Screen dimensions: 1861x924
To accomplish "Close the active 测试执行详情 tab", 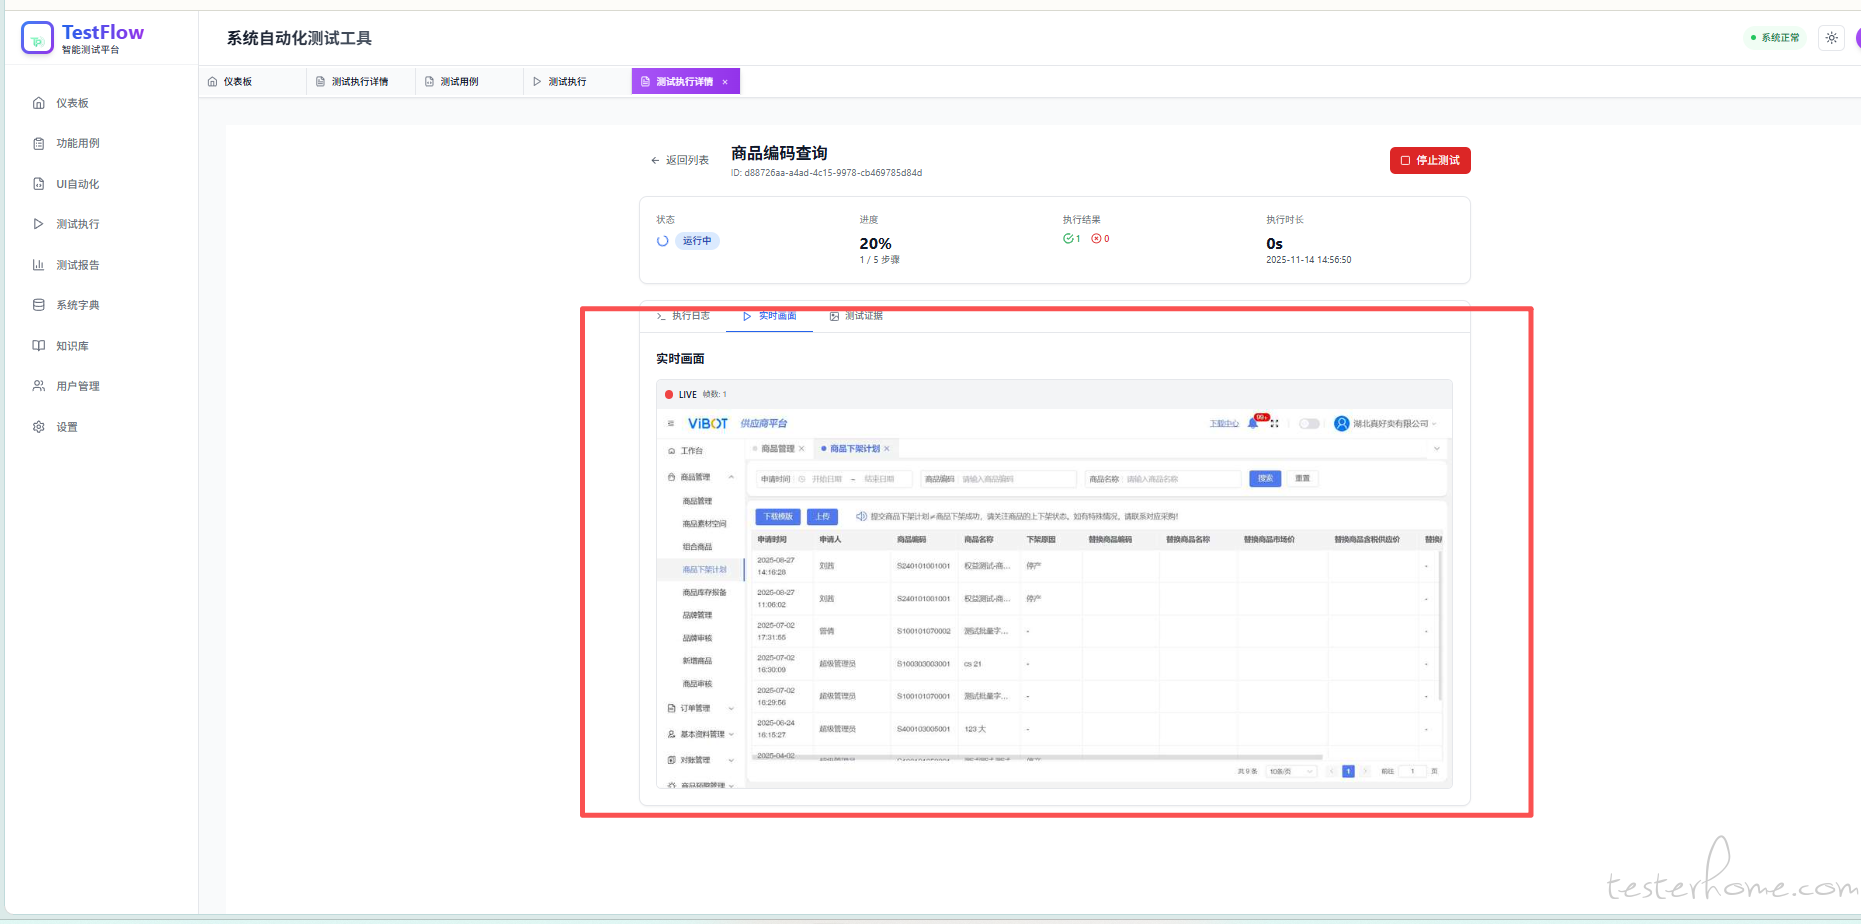I will tap(725, 82).
